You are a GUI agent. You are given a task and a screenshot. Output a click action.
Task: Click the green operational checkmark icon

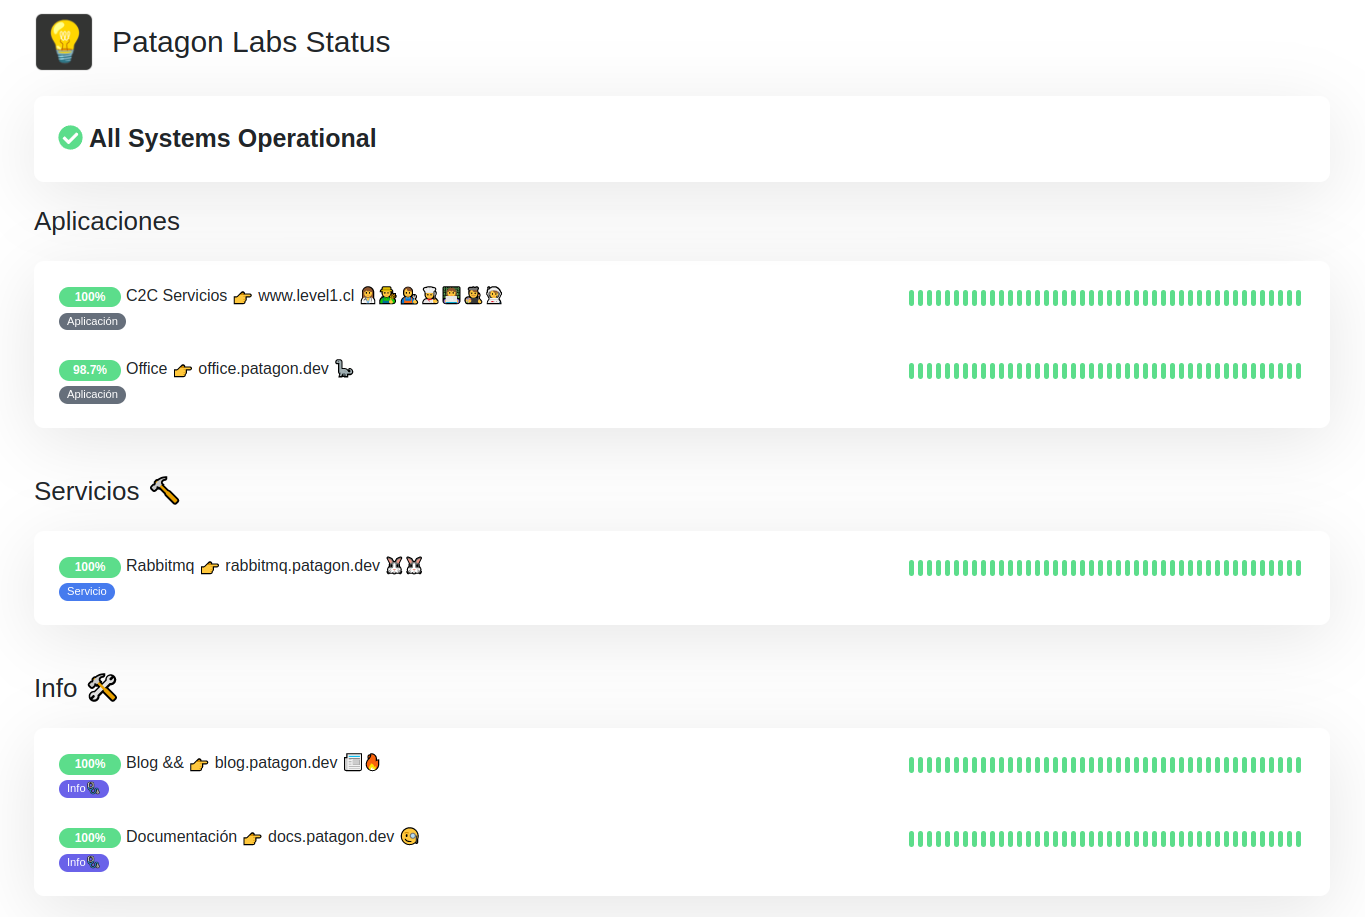click(x=70, y=138)
